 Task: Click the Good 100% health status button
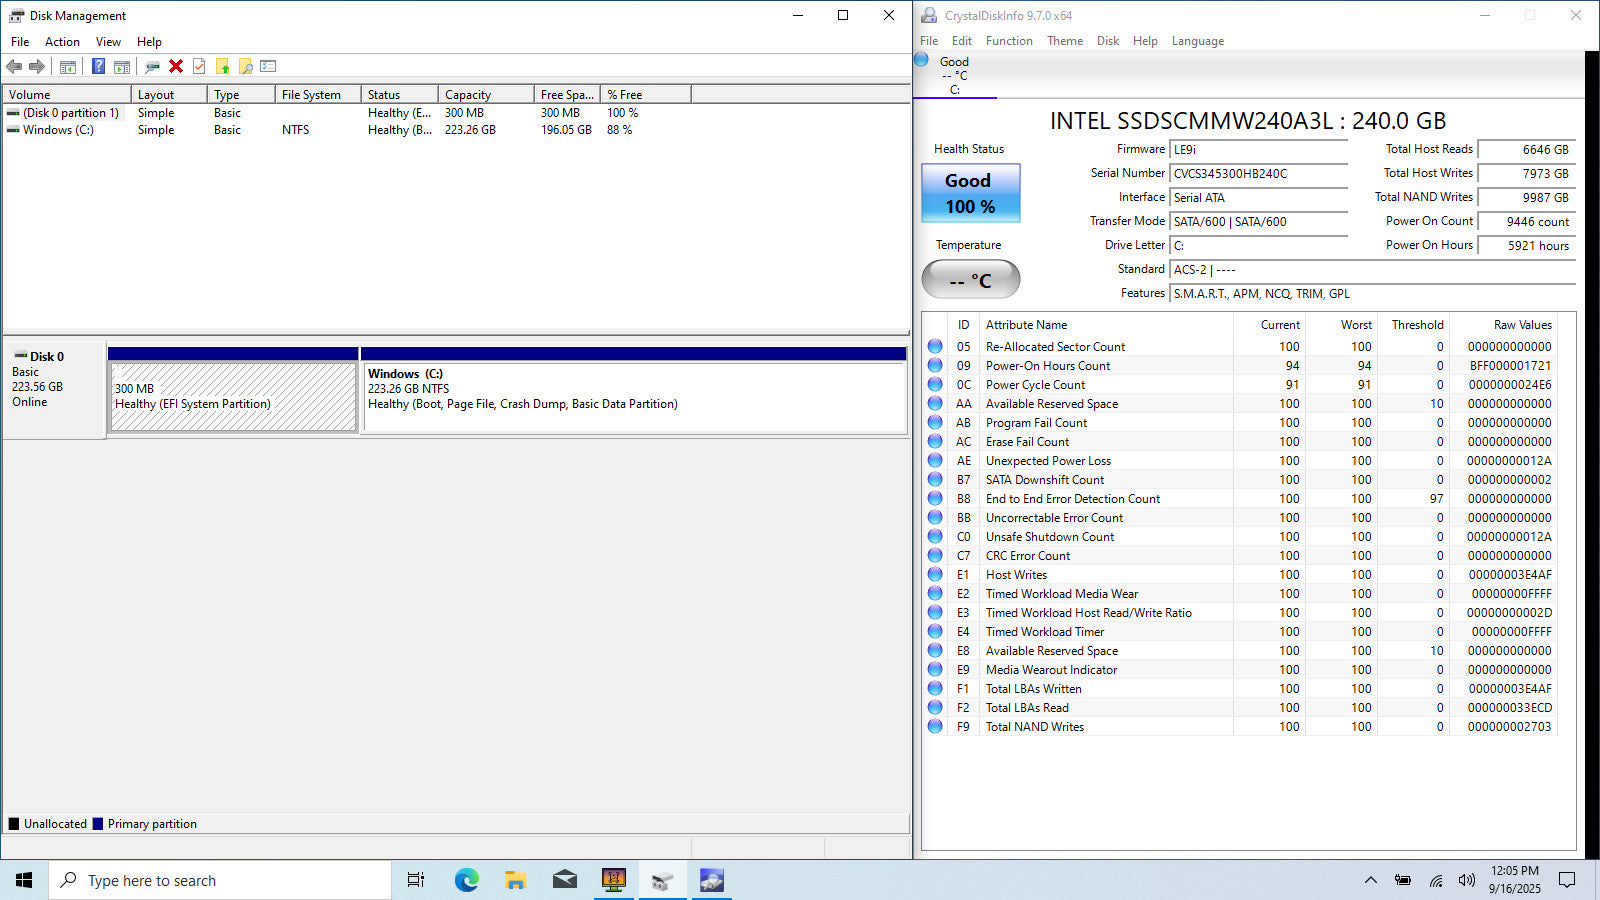pyautogui.click(x=970, y=193)
